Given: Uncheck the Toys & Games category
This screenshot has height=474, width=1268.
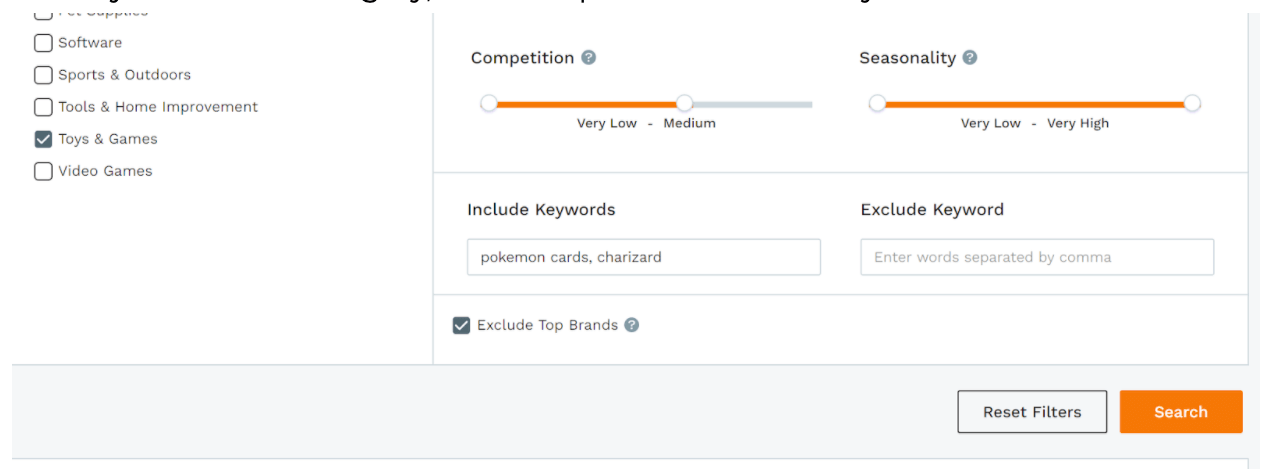Looking at the screenshot, I should 43,139.
